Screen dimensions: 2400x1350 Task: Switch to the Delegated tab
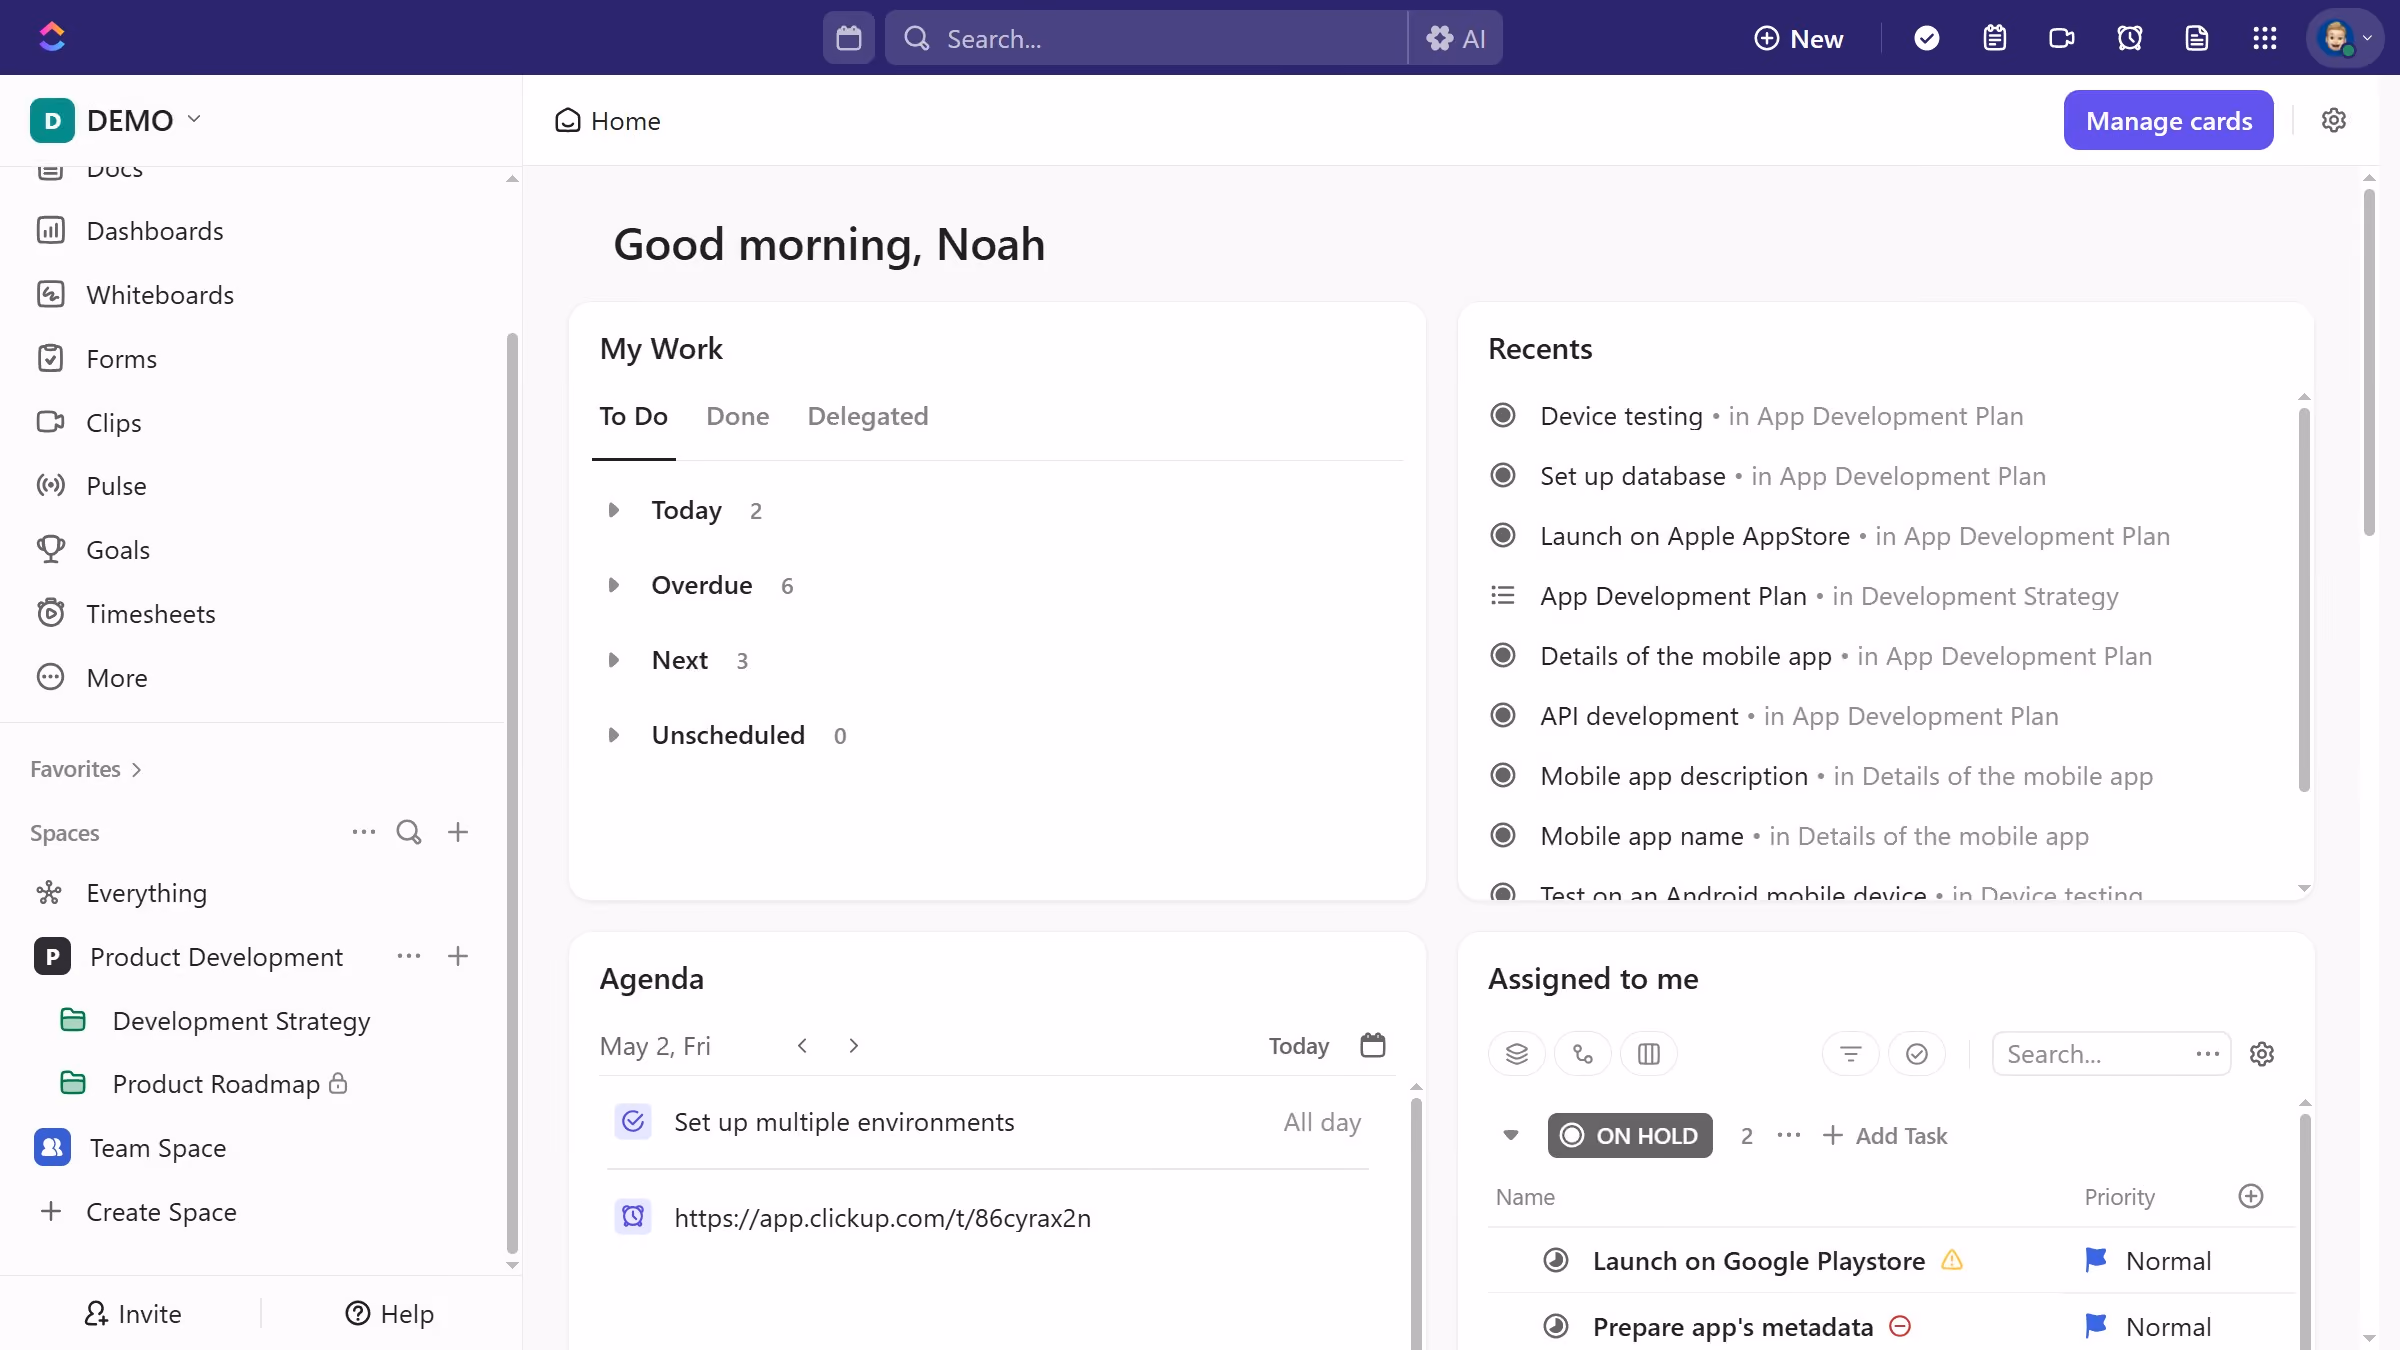point(867,417)
